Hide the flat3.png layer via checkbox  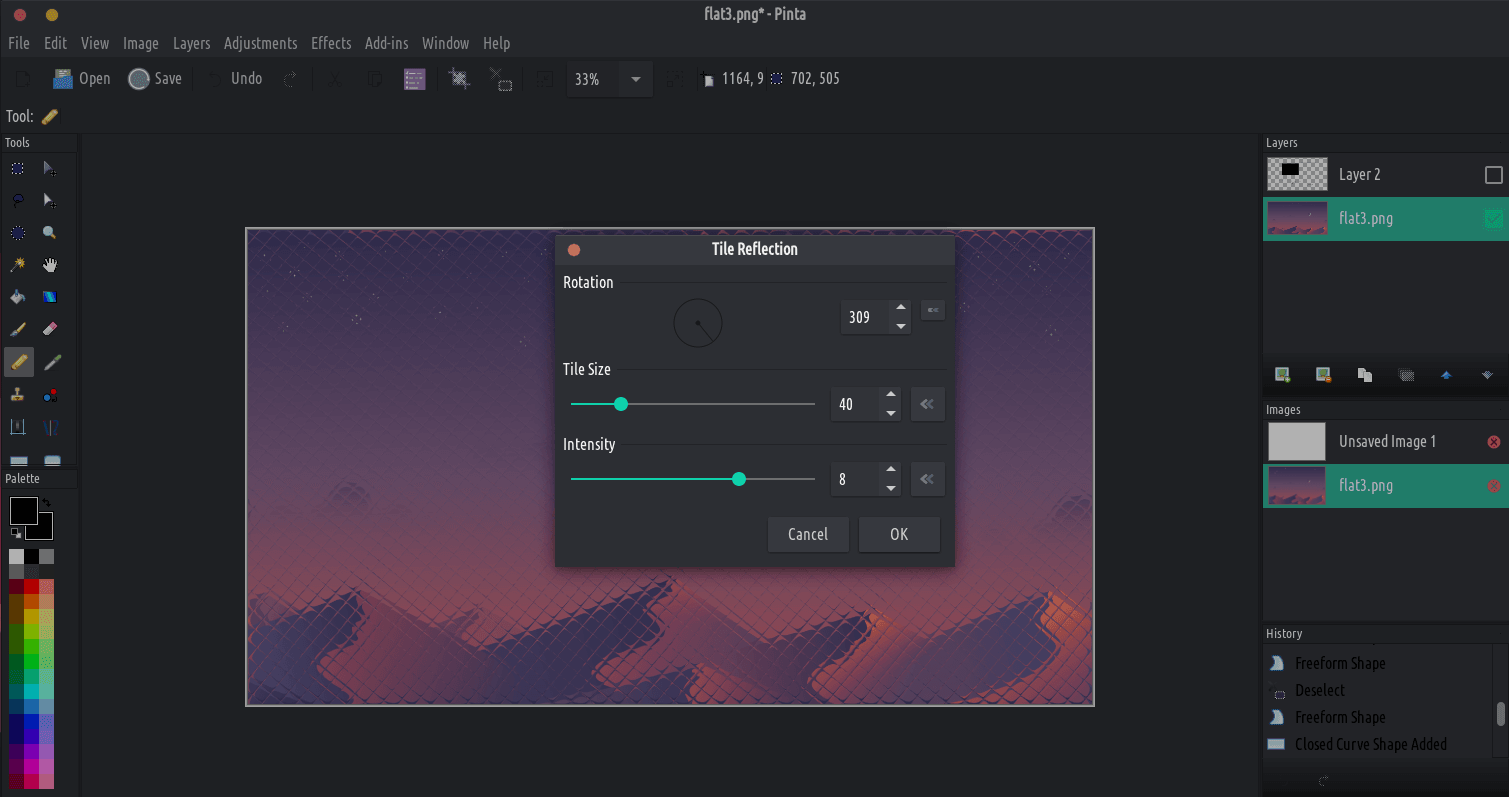click(x=1493, y=219)
